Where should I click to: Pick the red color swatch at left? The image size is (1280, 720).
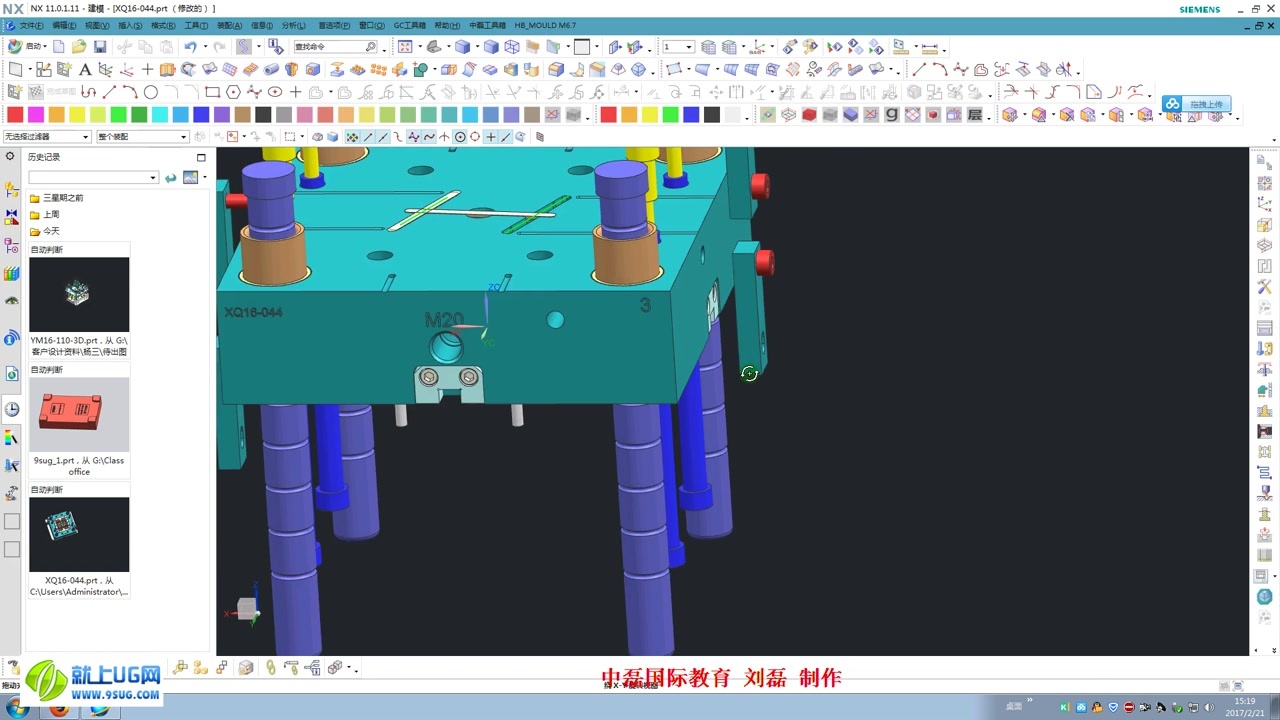[x=15, y=115]
